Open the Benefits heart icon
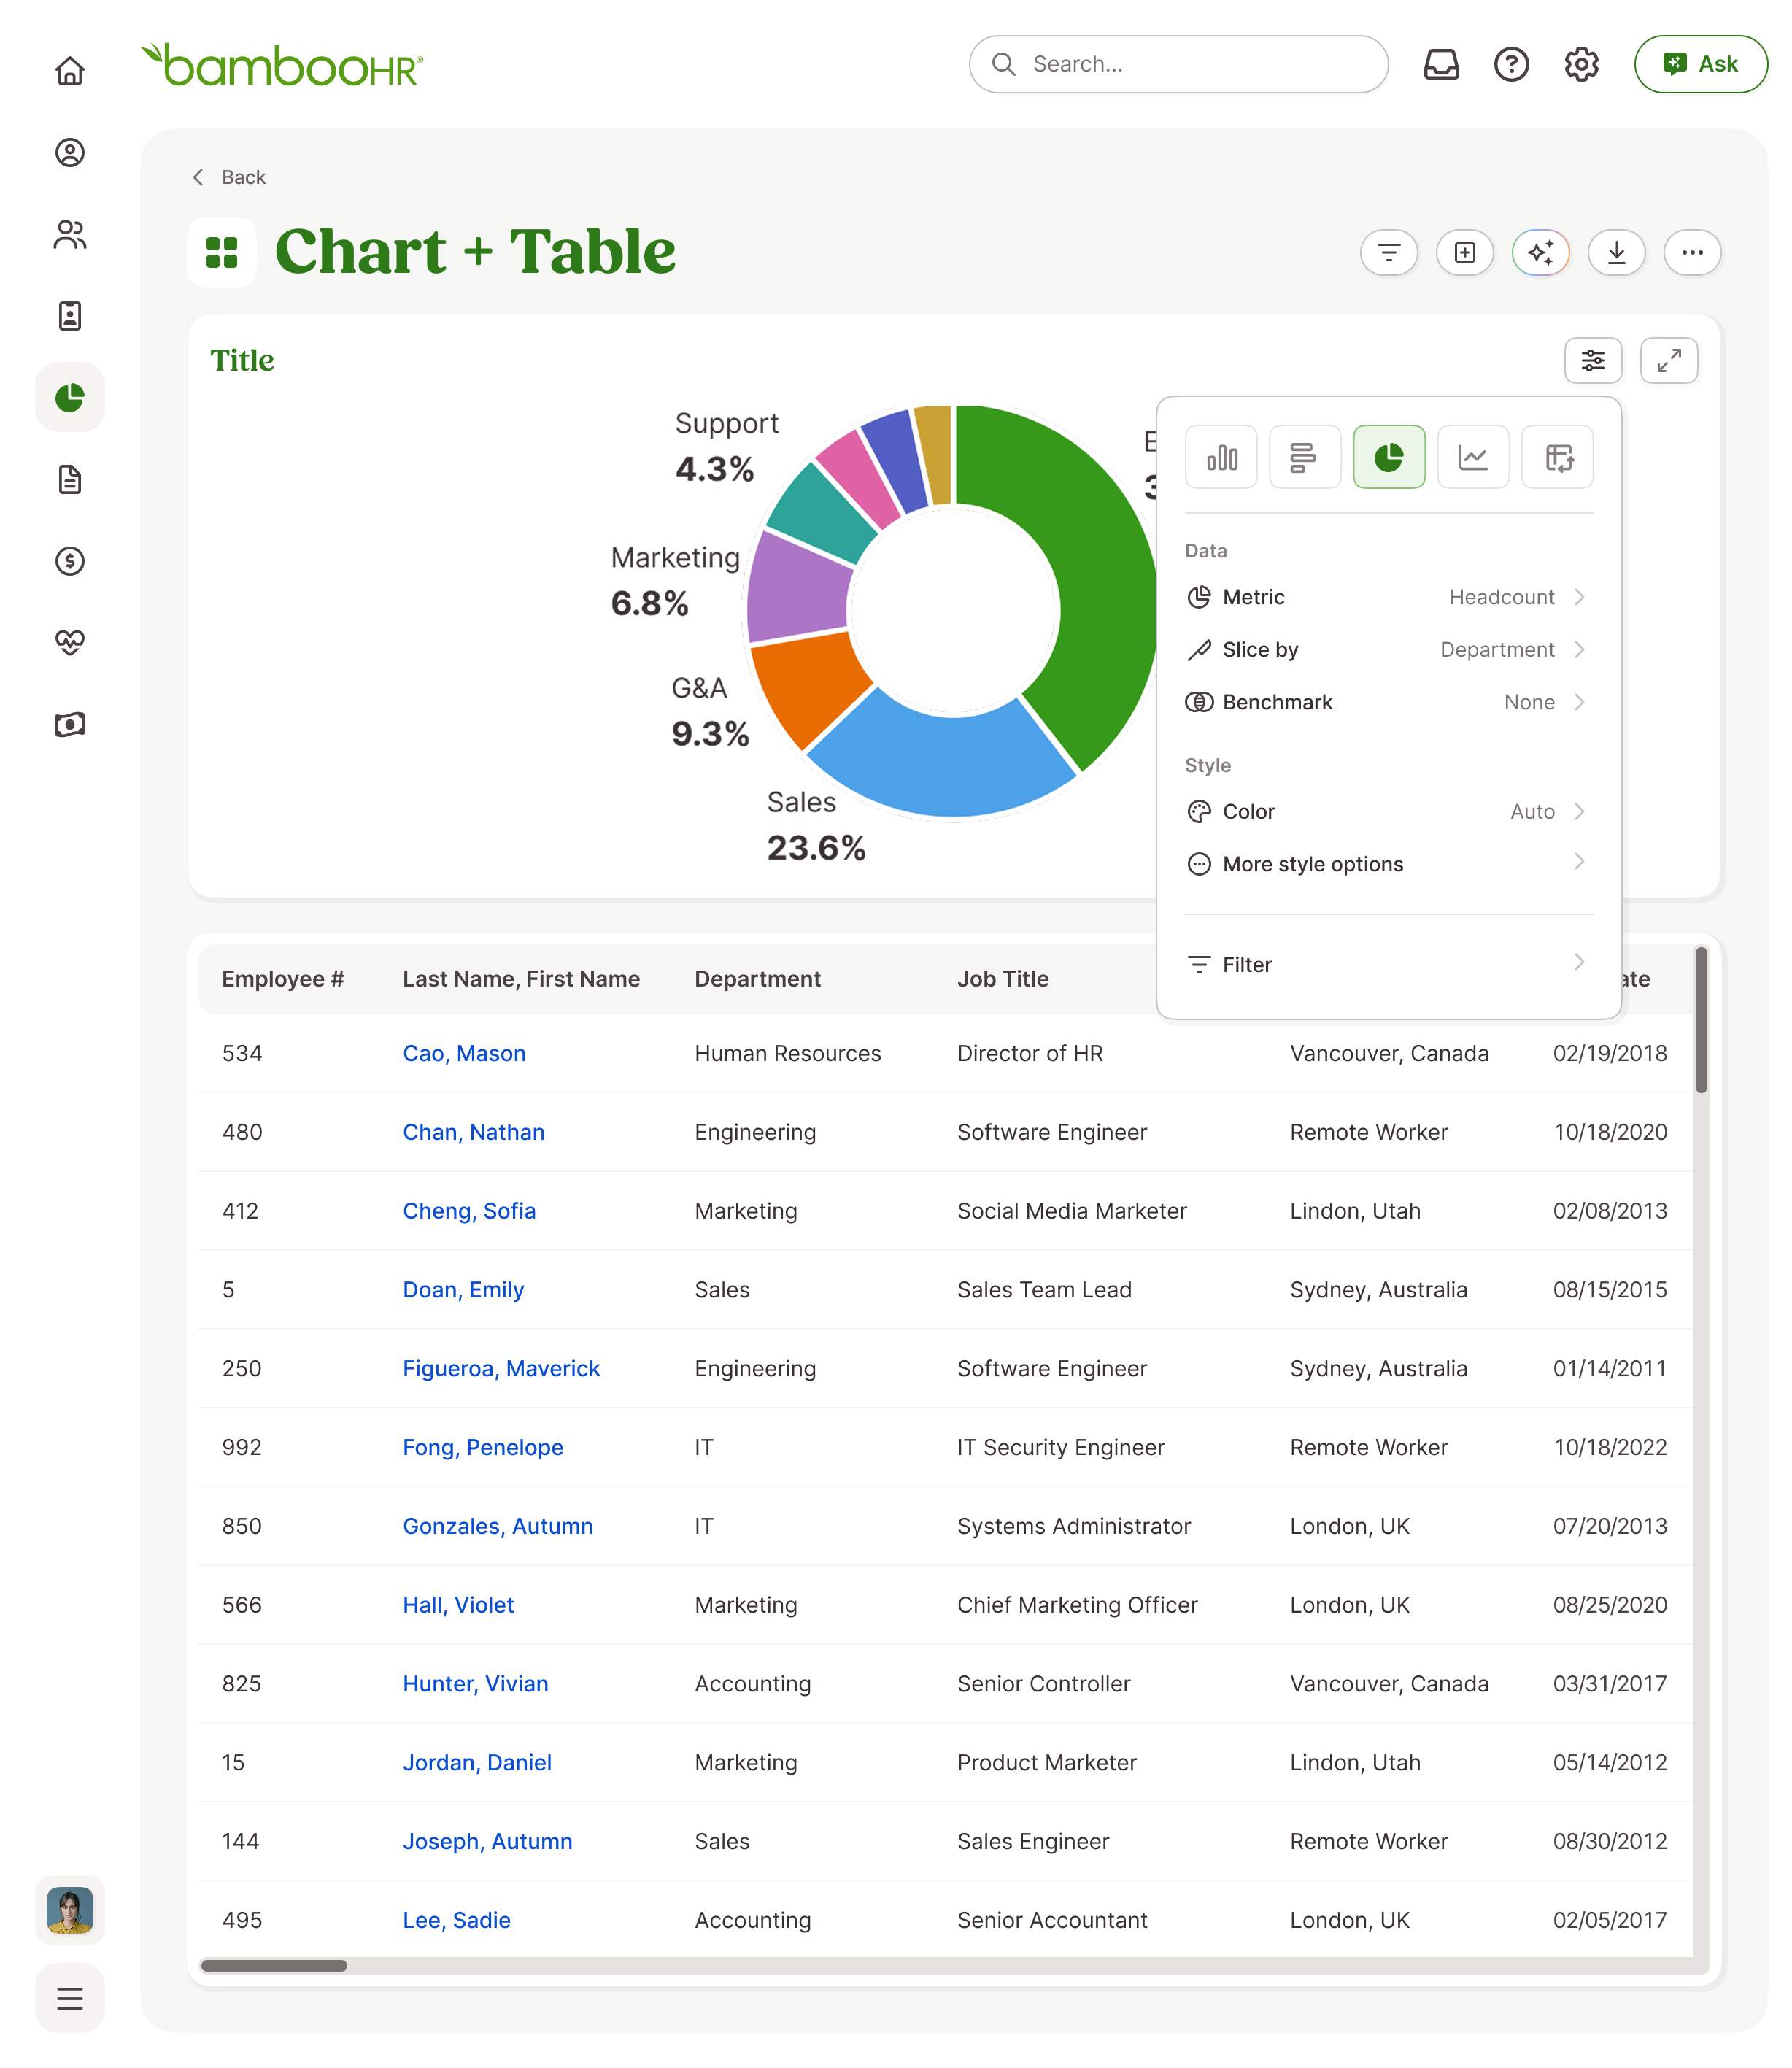The image size is (1792, 2068). (70, 642)
